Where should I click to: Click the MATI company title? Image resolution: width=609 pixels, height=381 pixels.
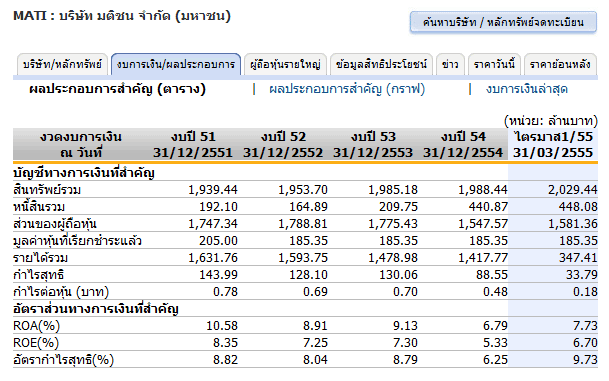click(x=122, y=16)
